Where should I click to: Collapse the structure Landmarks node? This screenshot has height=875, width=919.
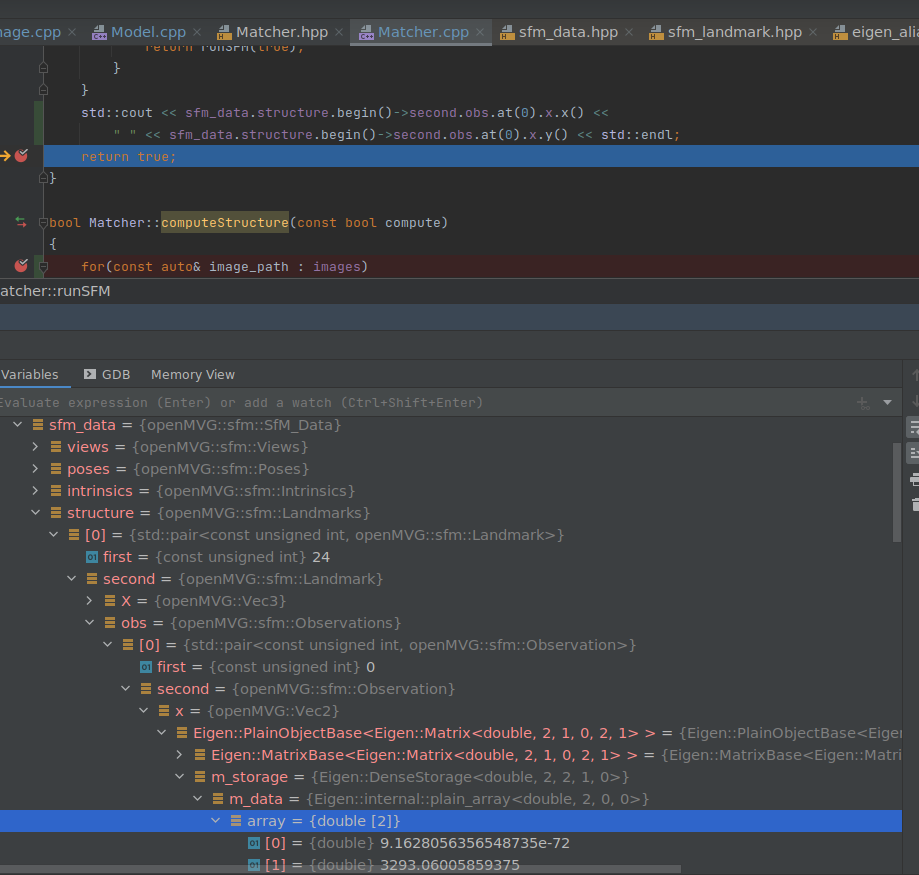(35, 512)
